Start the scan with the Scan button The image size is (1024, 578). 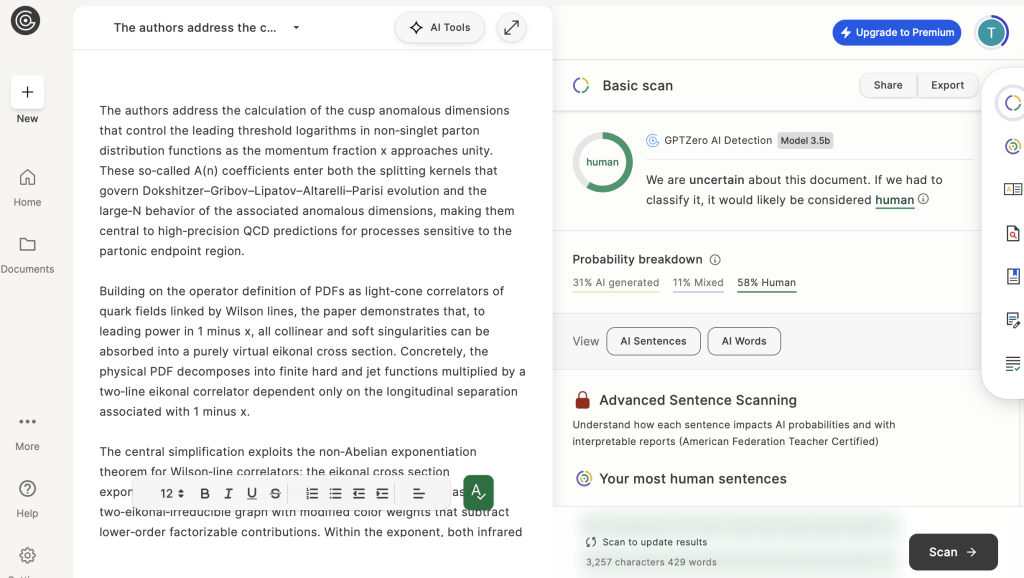point(953,552)
